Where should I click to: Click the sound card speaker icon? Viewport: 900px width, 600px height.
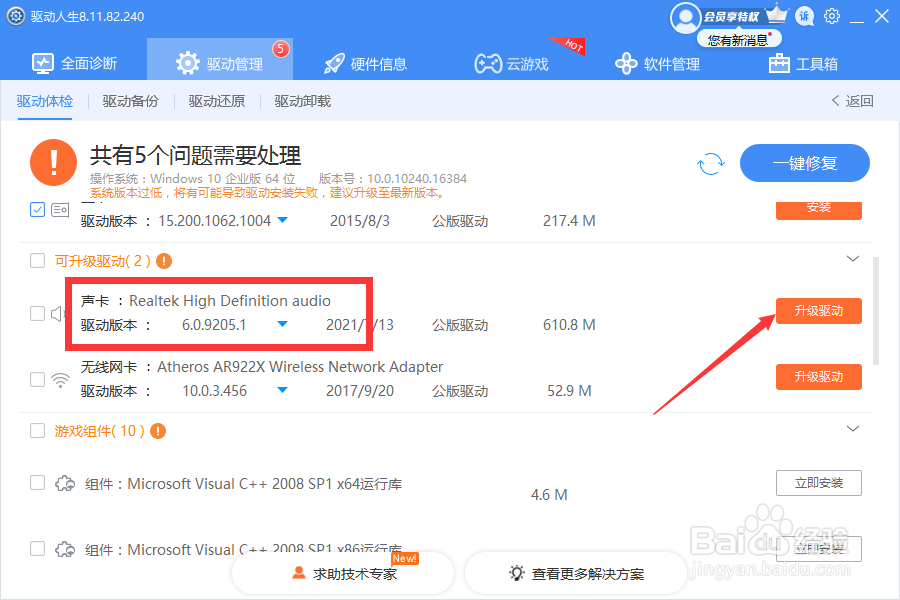pos(57,313)
